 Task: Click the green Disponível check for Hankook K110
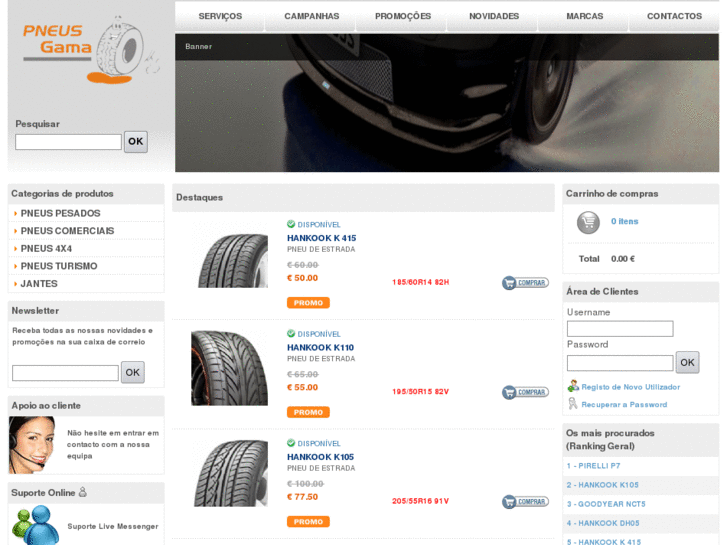click(291, 333)
